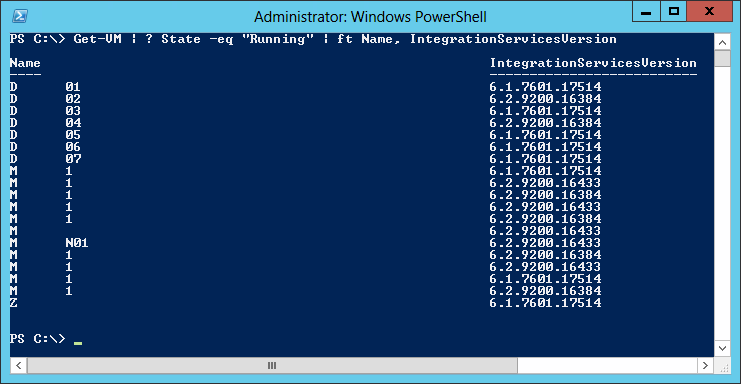Viewport: 741px width, 384px height.
Task: Click the Get-VM command line text
Action: pos(345,39)
